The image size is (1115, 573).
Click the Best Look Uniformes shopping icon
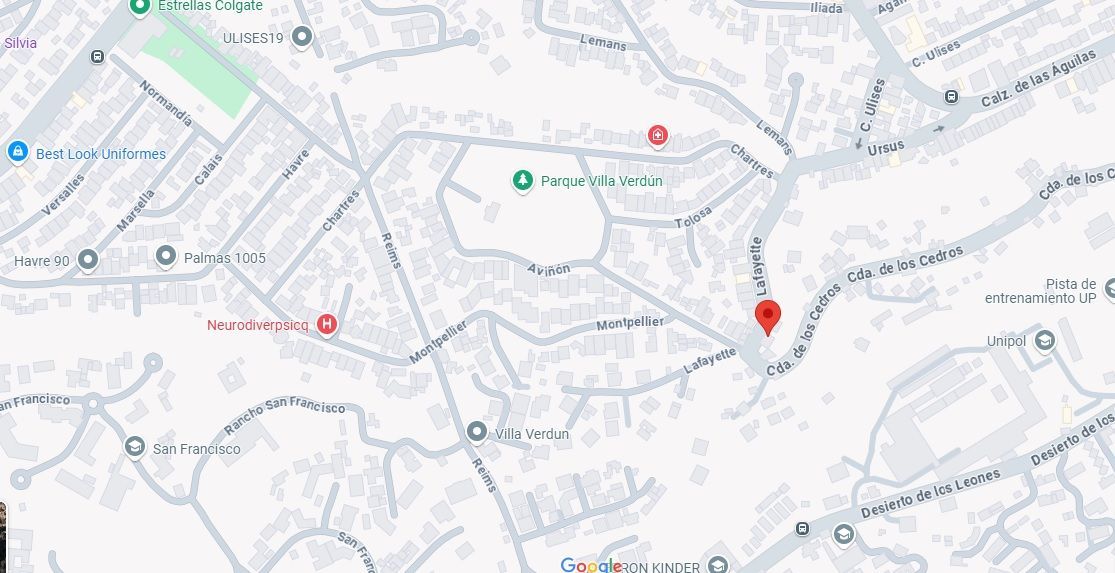pyautogui.click(x=17, y=151)
